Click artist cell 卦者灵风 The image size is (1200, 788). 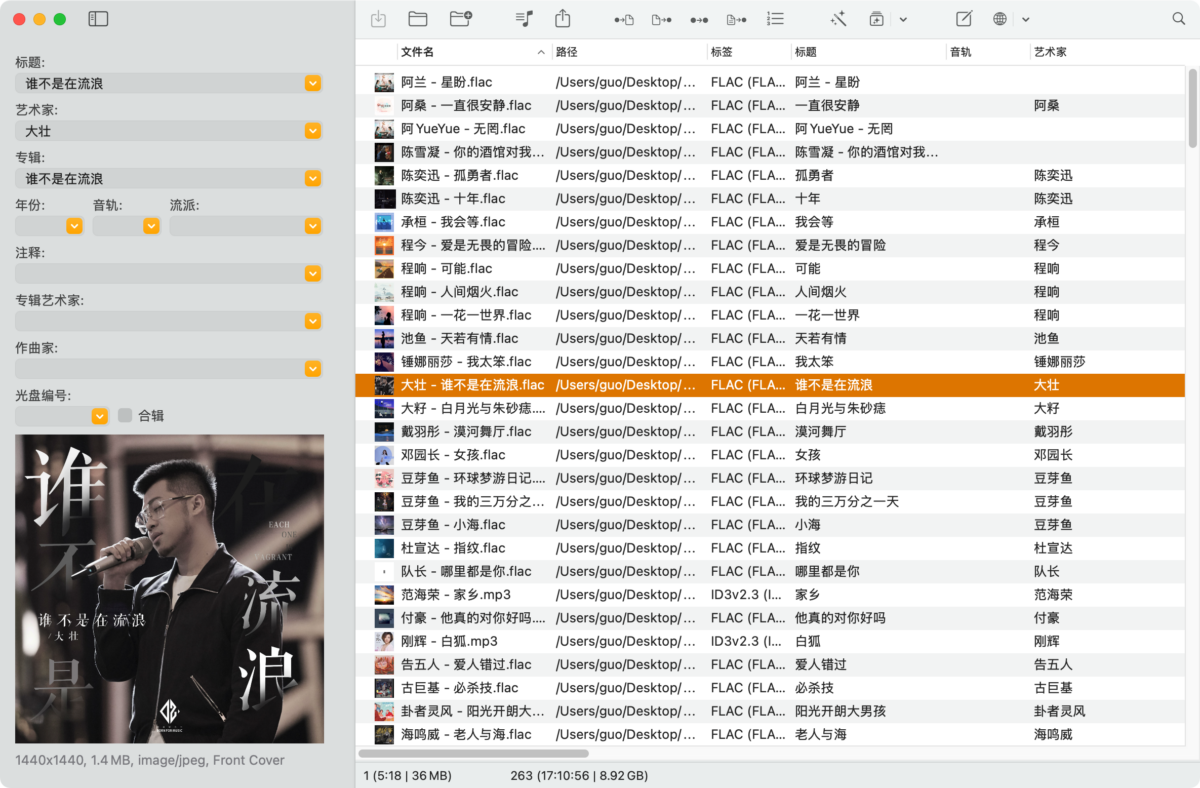pos(1059,711)
